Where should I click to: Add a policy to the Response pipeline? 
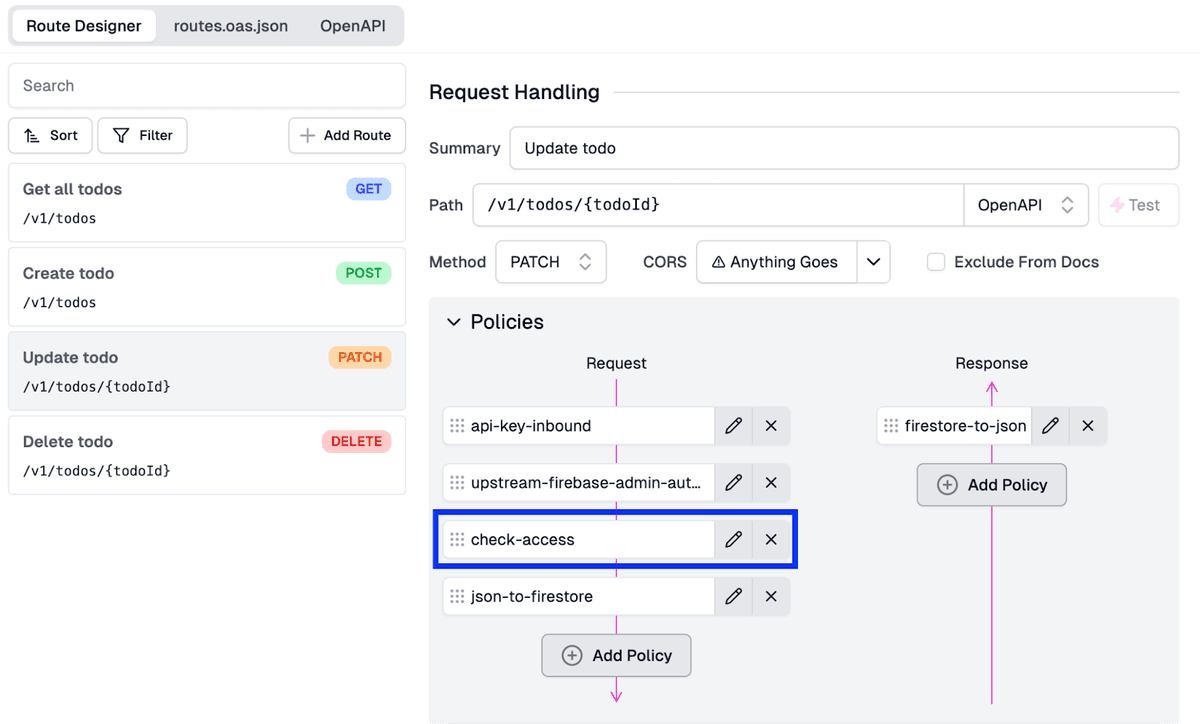(991, 484)
